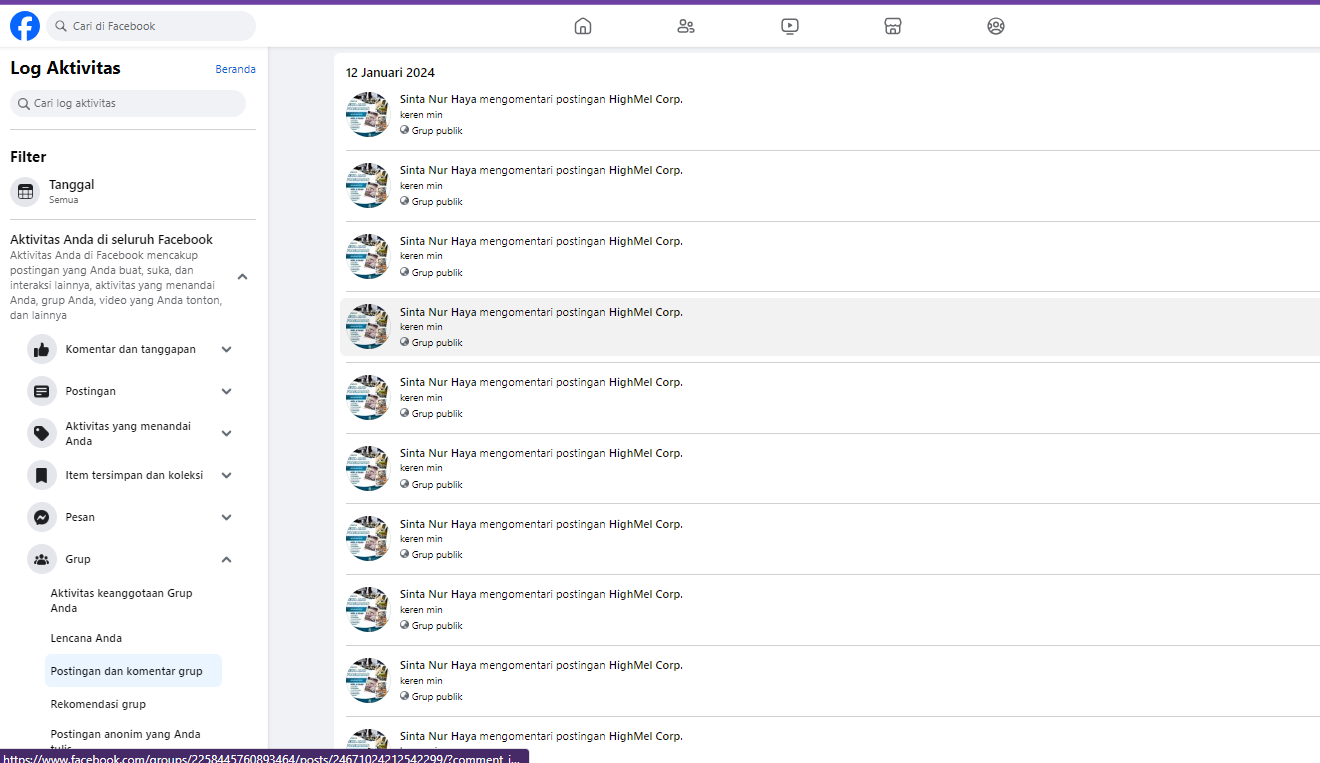Click the bookmark icon for Item tersimpan
Viewport: 1320px width, 763px height.
(42, 475)
